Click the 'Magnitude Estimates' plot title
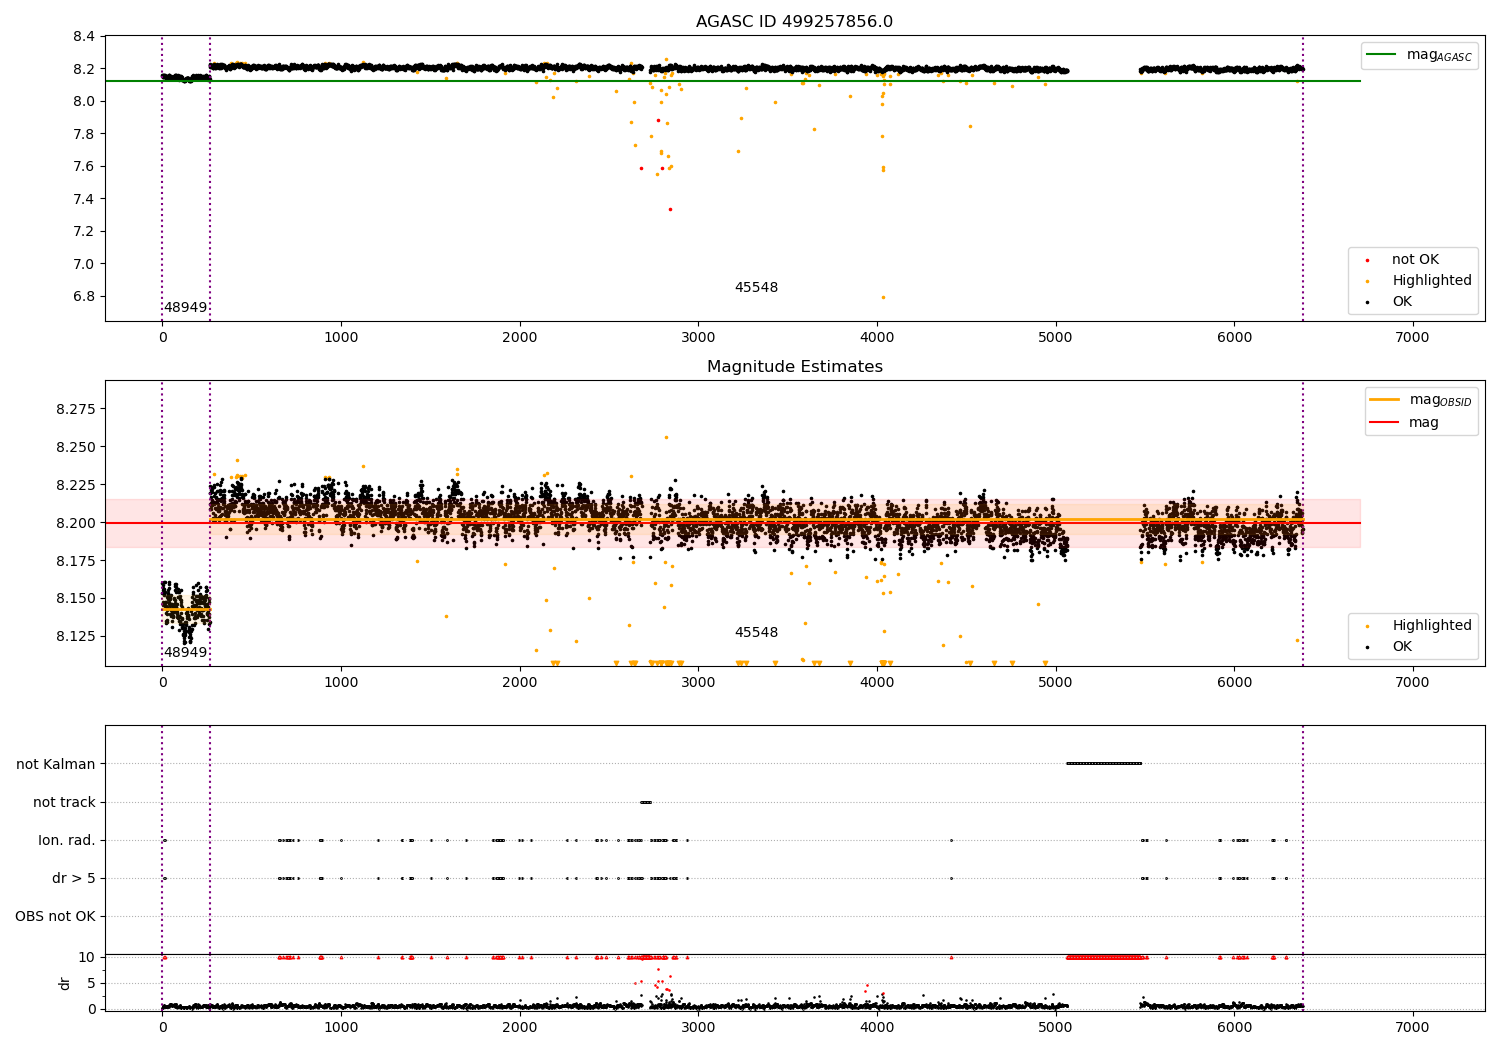This screenshot has height=1050, width=1500. (794, 367)
